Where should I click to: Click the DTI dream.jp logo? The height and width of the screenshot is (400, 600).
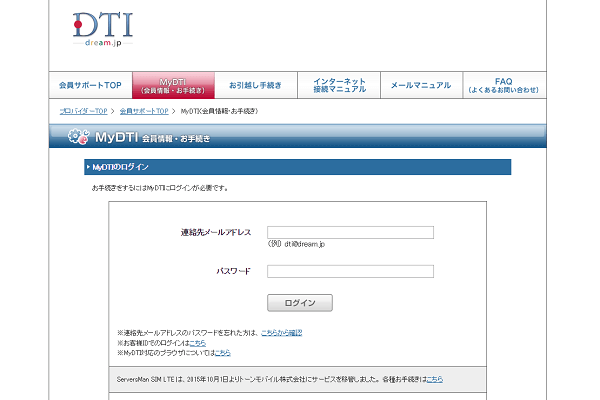[x=103, y=29]
